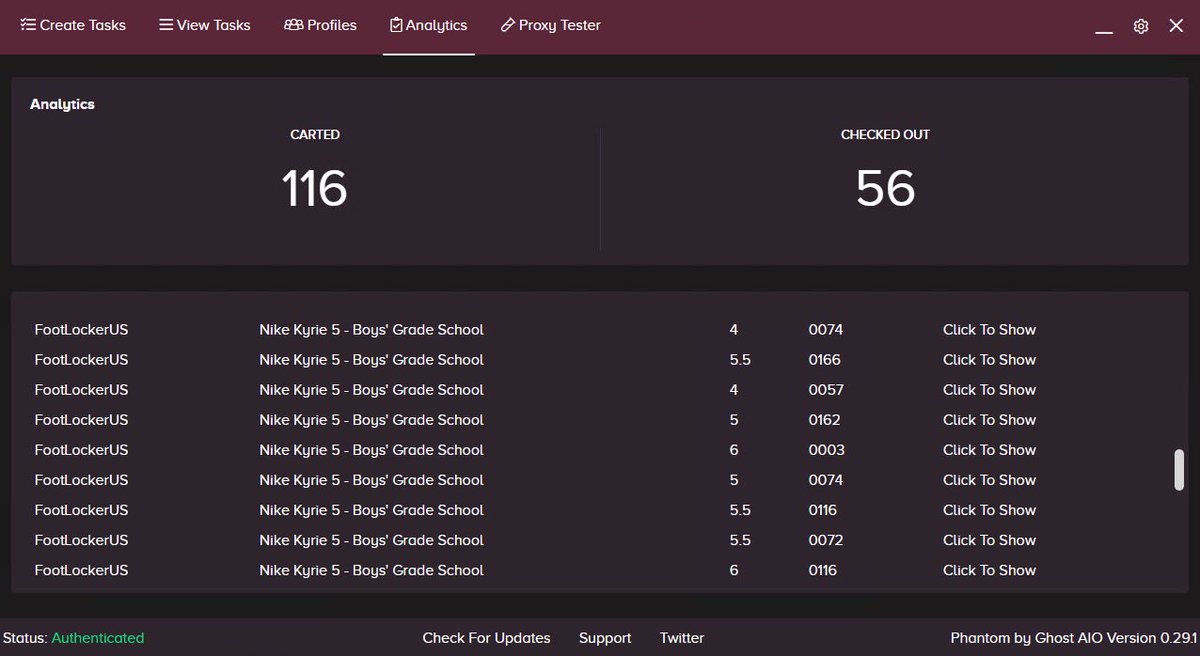This screenshot has height=656, width=1200.
Task: Click To Show for the 0162 row
Action: (x=989, y=420)
